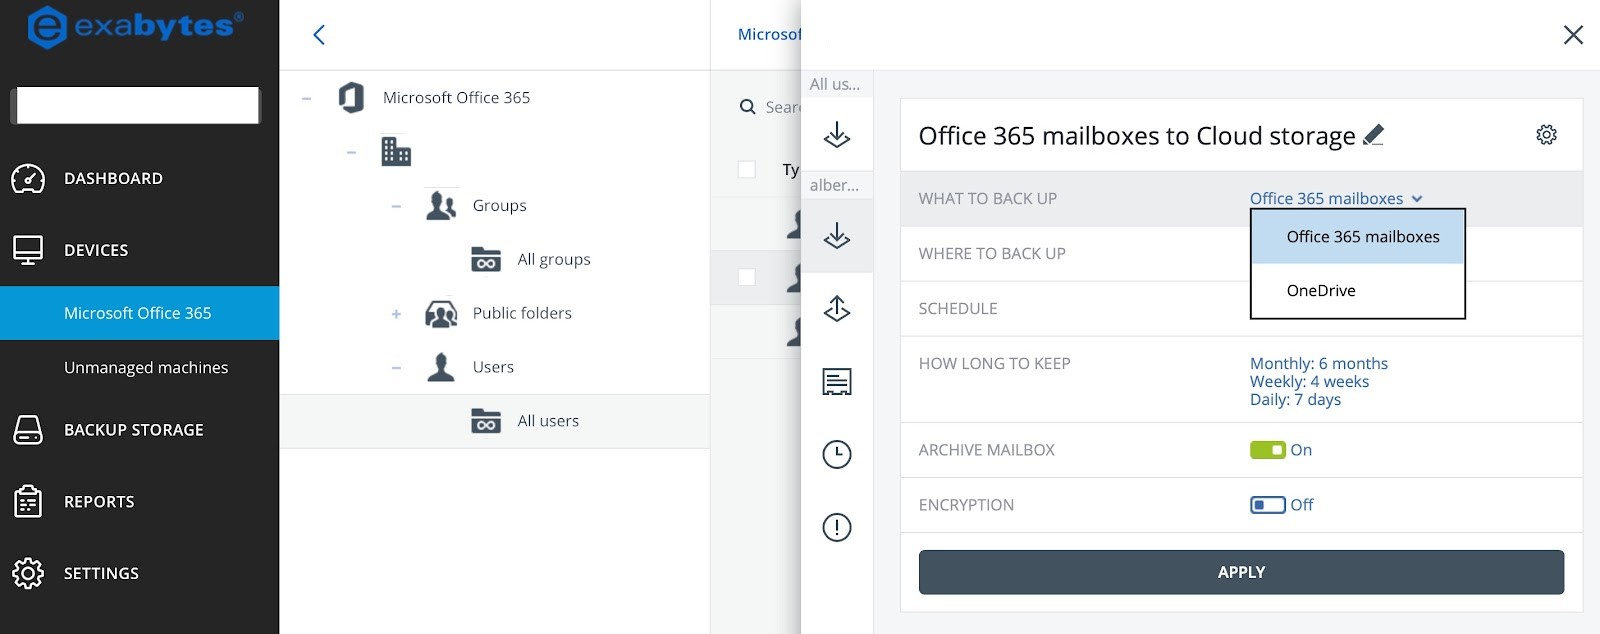Image resolution: width=1600 pixels, height=634 pixels.
Task: Select the All us... tab
Action: coord(837,84)
